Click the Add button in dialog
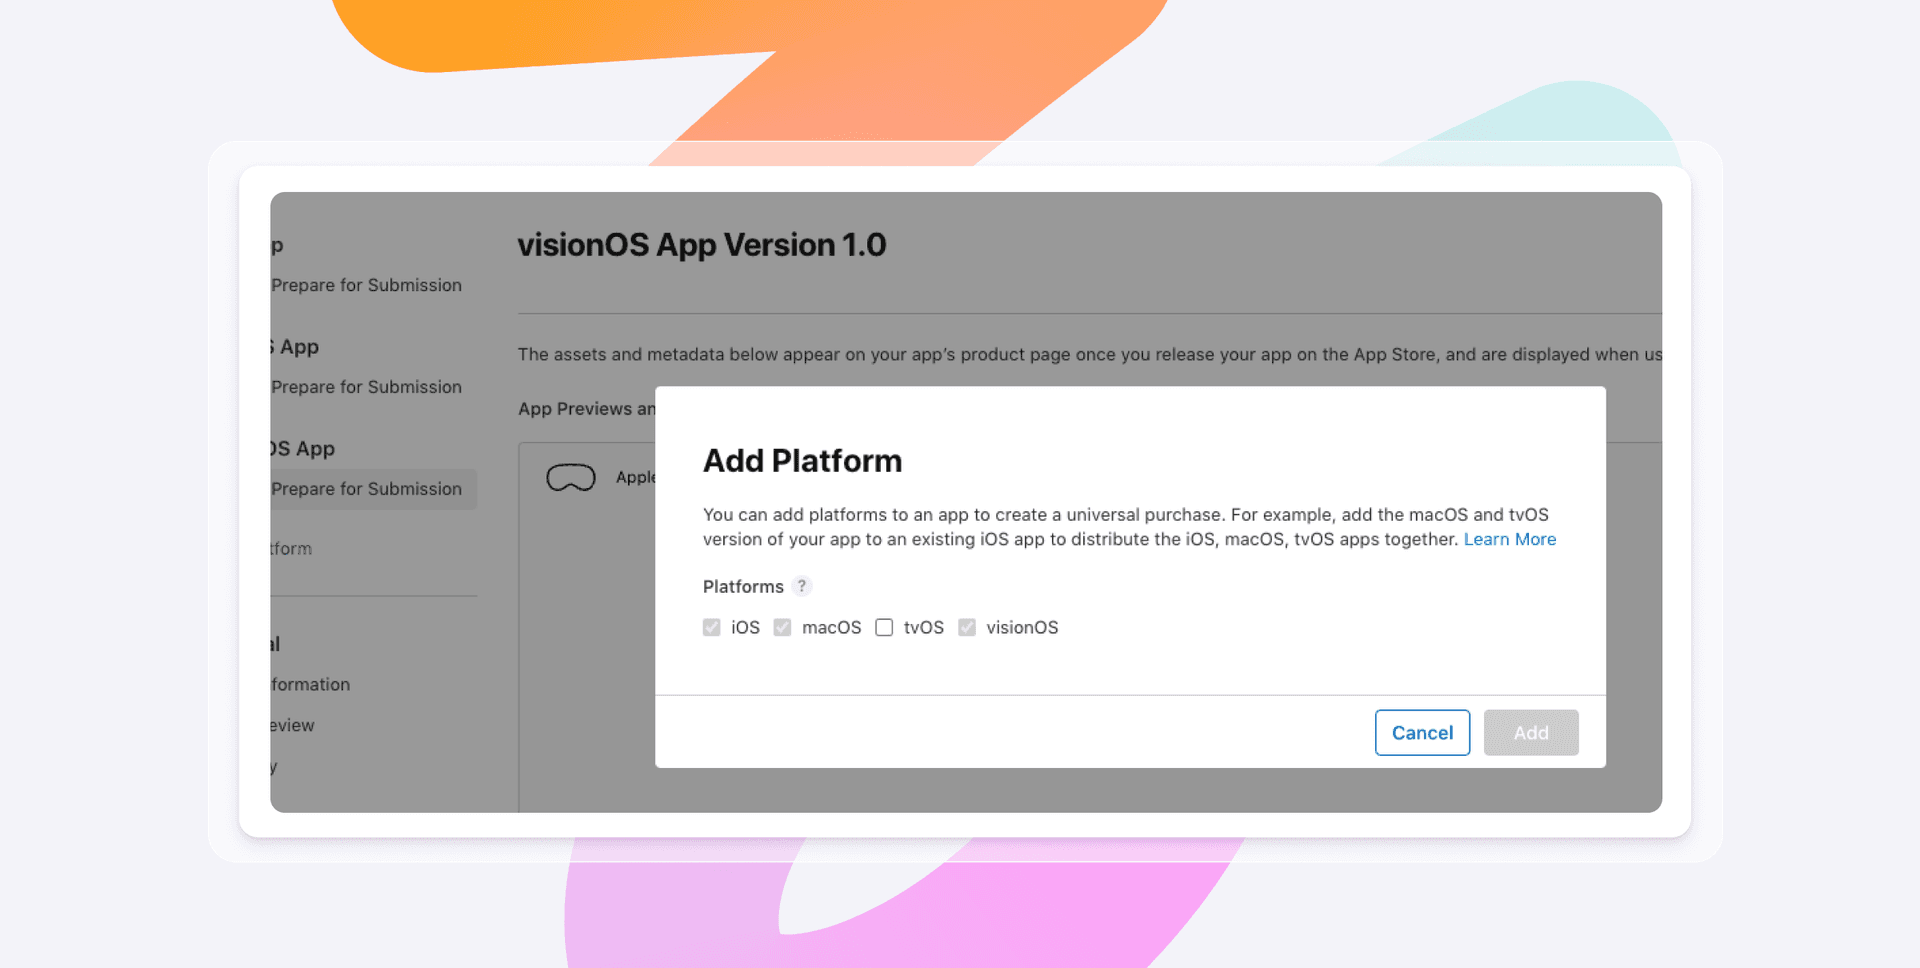 coord(1531,733)
